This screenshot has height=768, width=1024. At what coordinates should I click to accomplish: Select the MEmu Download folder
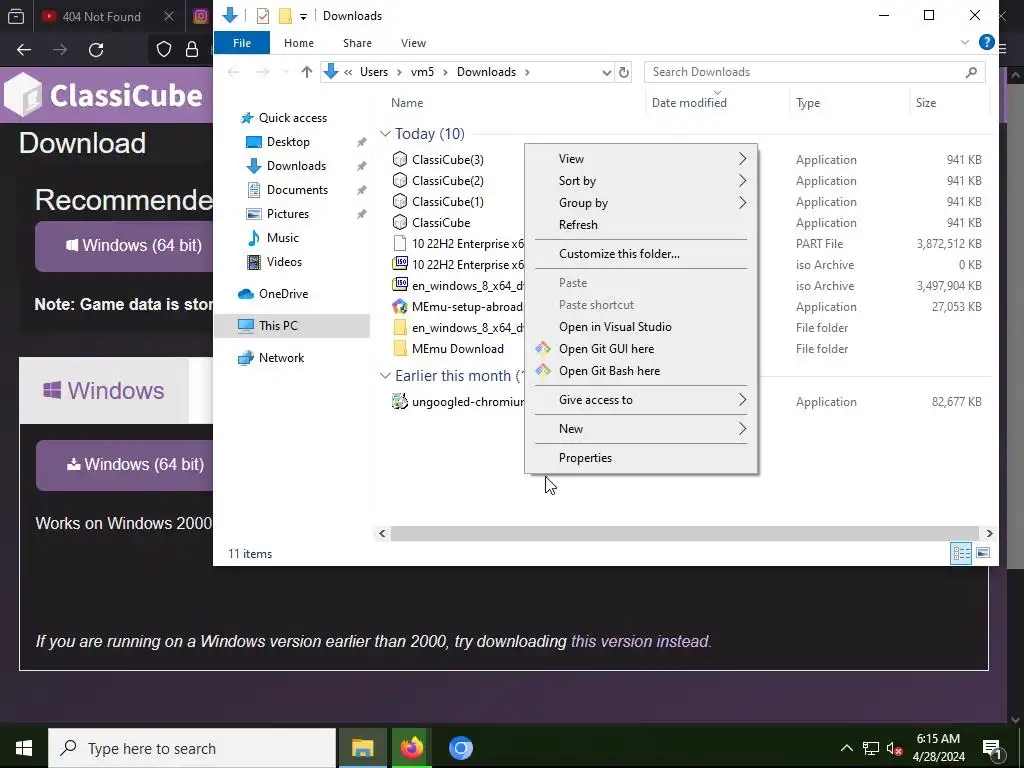point(457,349)
